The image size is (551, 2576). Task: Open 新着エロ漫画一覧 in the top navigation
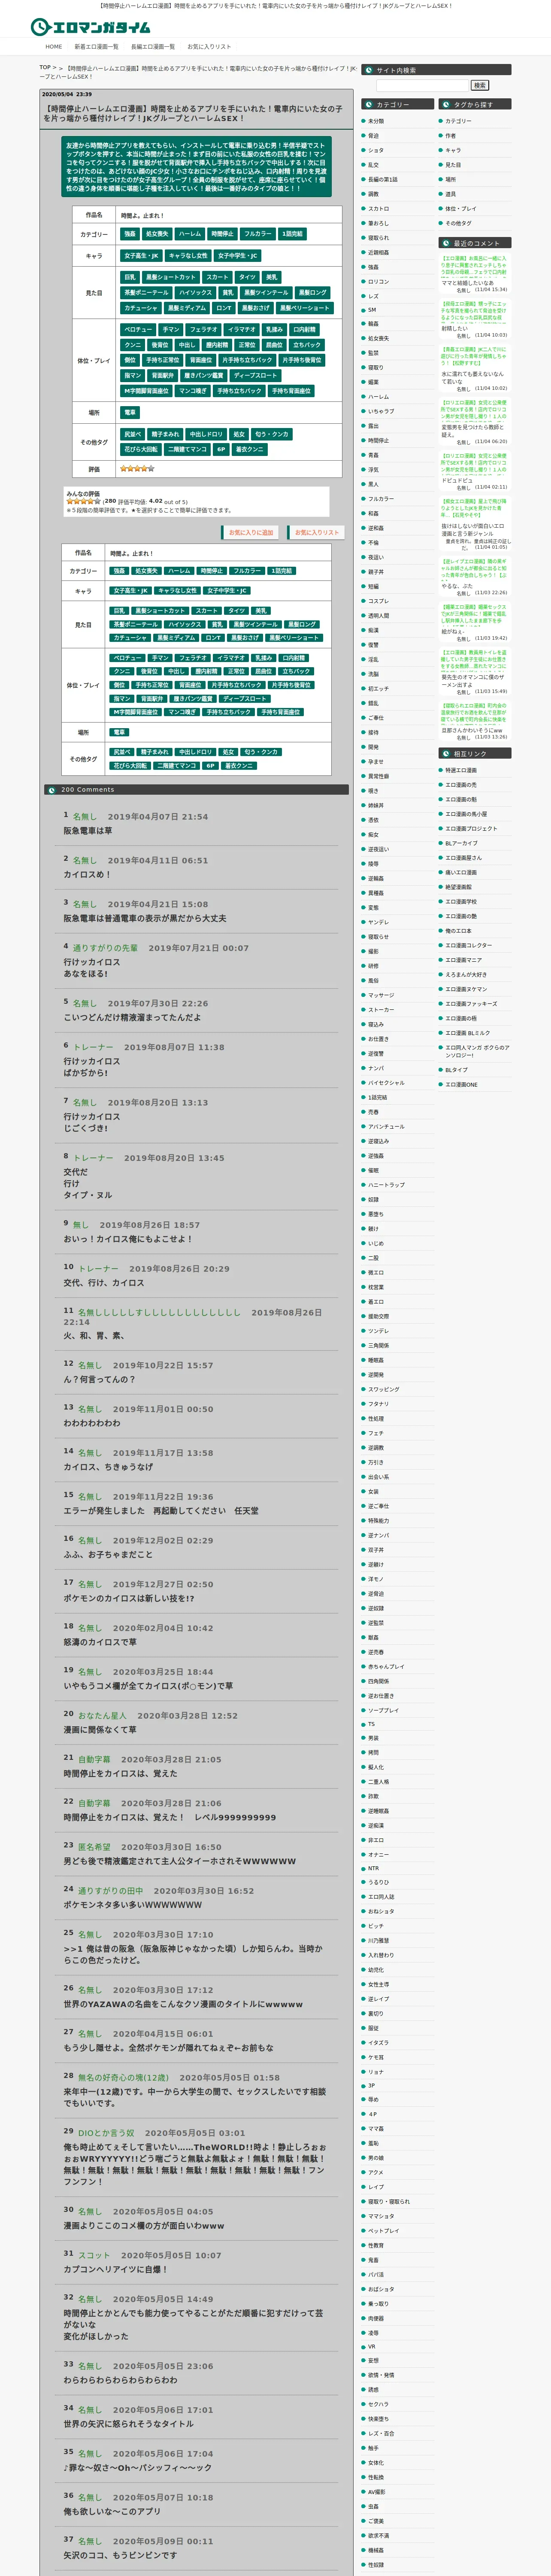(x=96, y=46)
